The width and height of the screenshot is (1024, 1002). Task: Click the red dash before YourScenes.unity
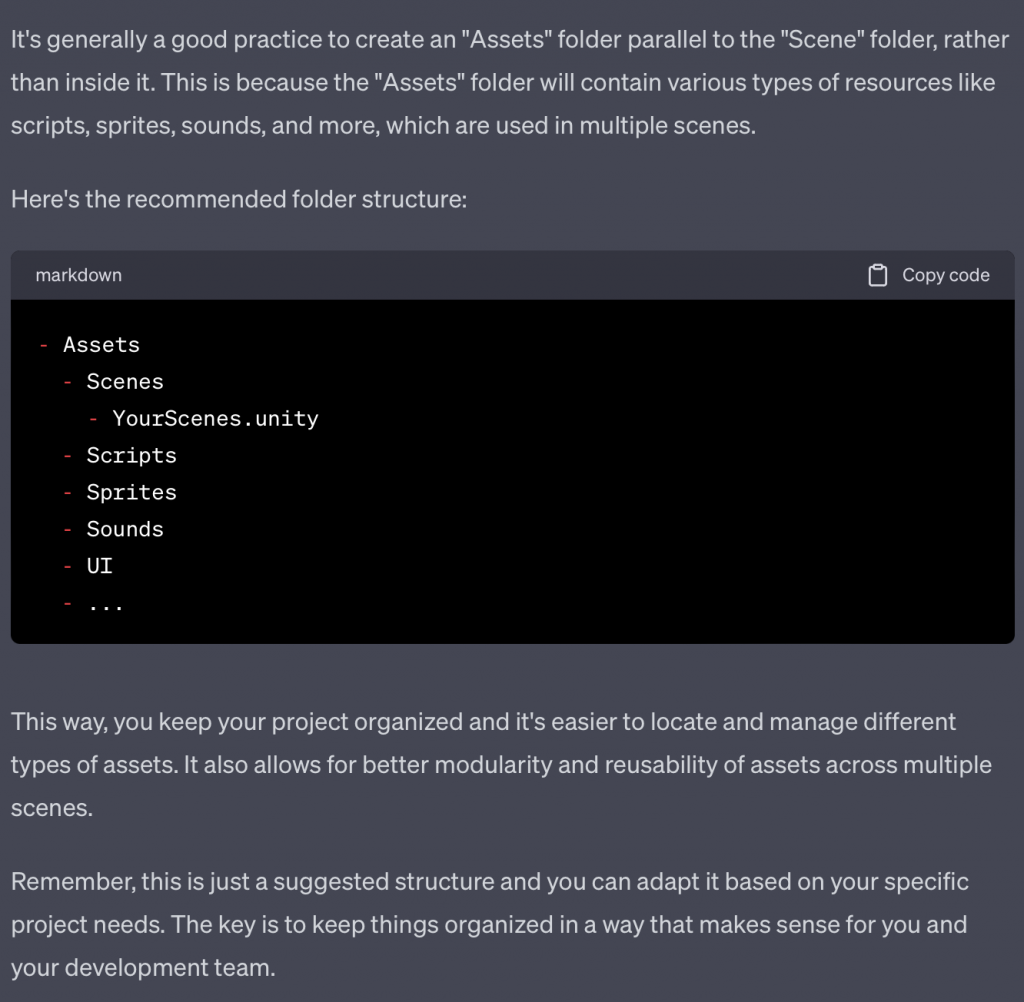tap(93, 419)
